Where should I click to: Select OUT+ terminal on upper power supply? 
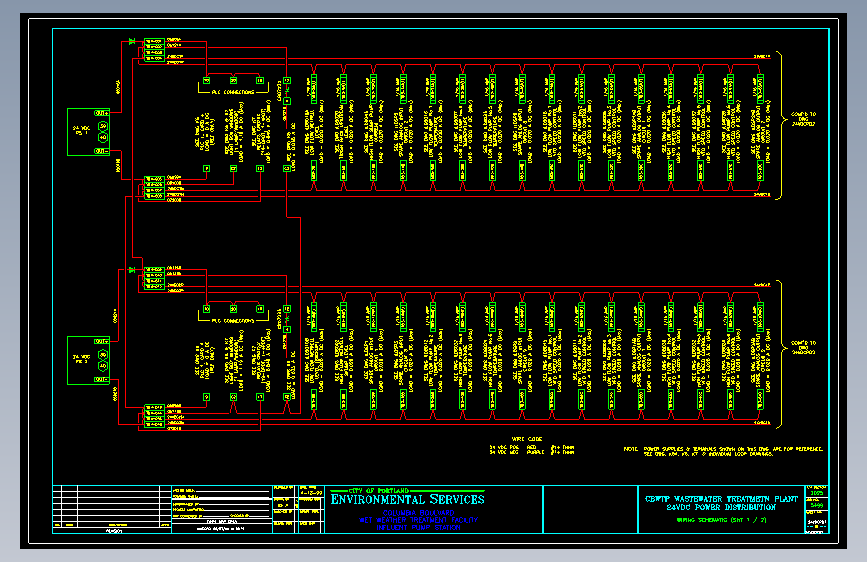tap(101, 113)
